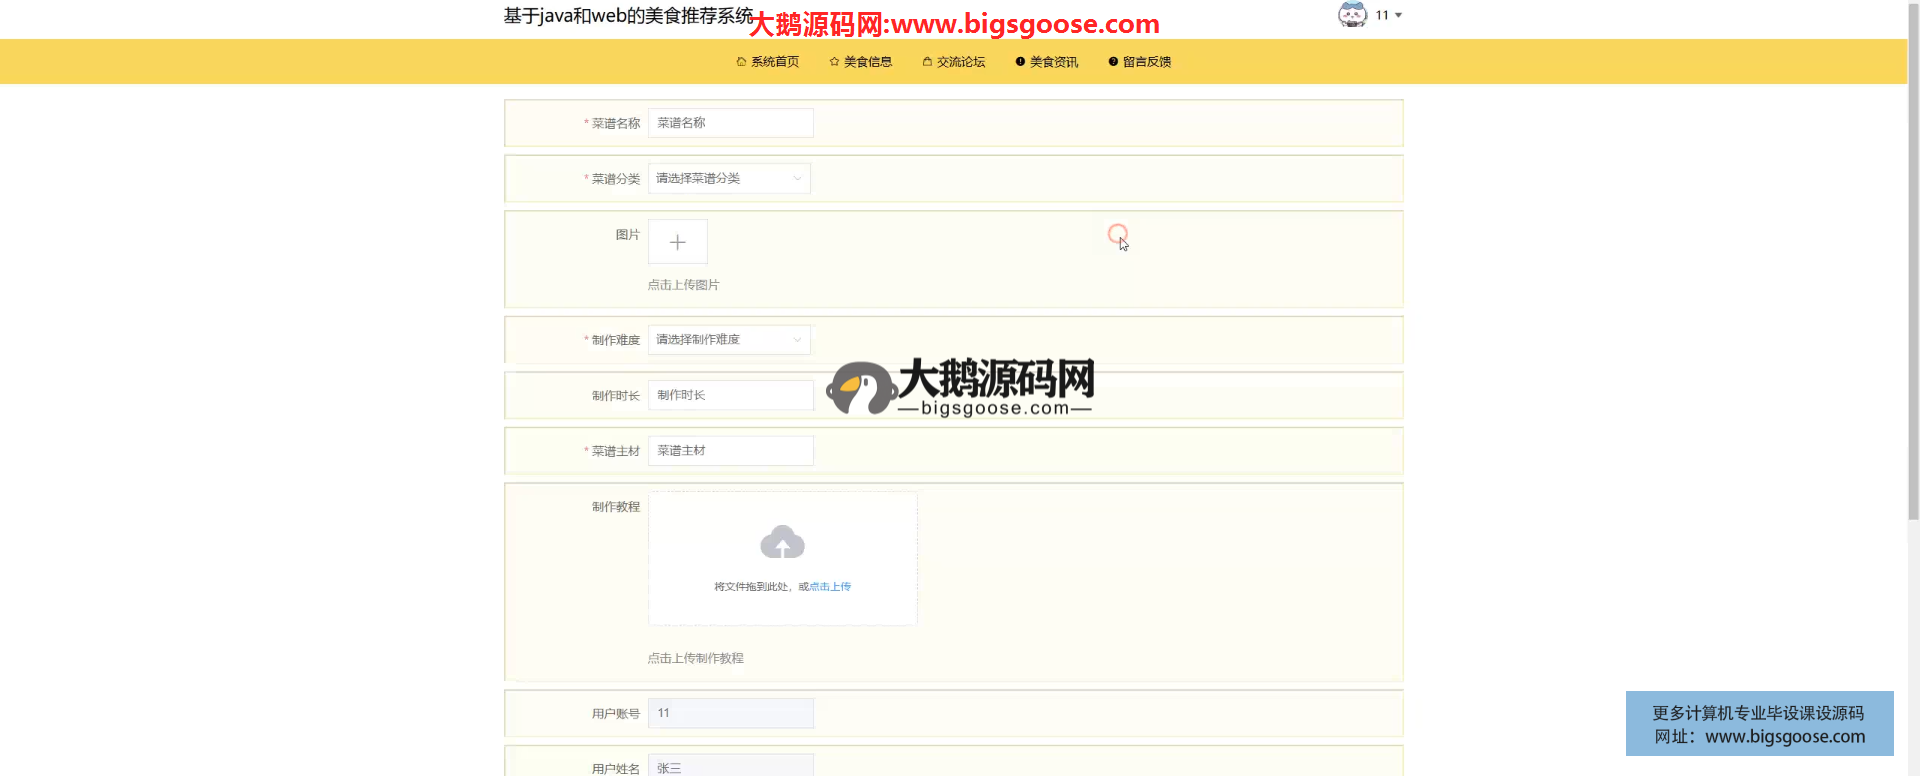Click the cloud upload icon for 制作教程
The image size is (1920, 776).
[782, 543]
